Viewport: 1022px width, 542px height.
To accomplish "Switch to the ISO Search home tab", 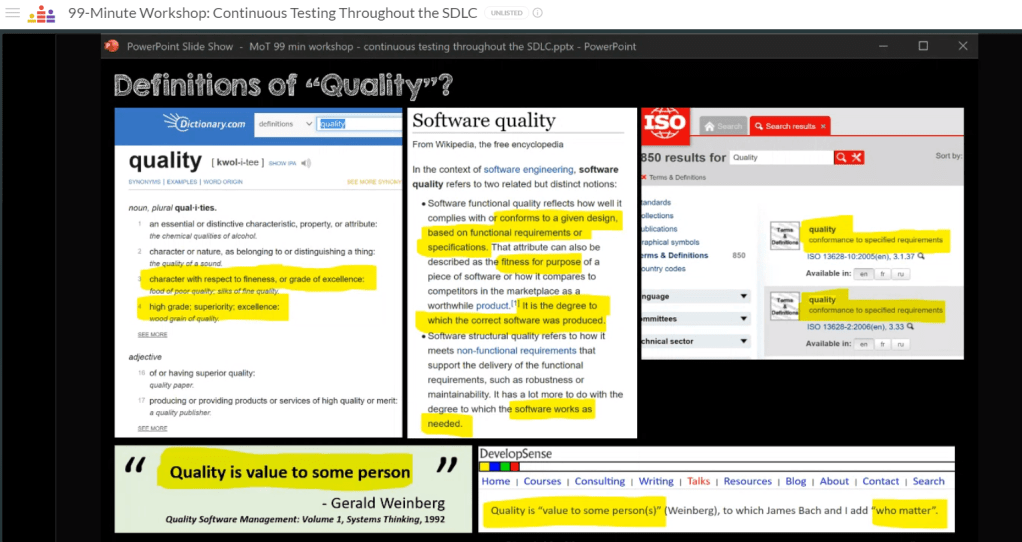I will 723,126.
